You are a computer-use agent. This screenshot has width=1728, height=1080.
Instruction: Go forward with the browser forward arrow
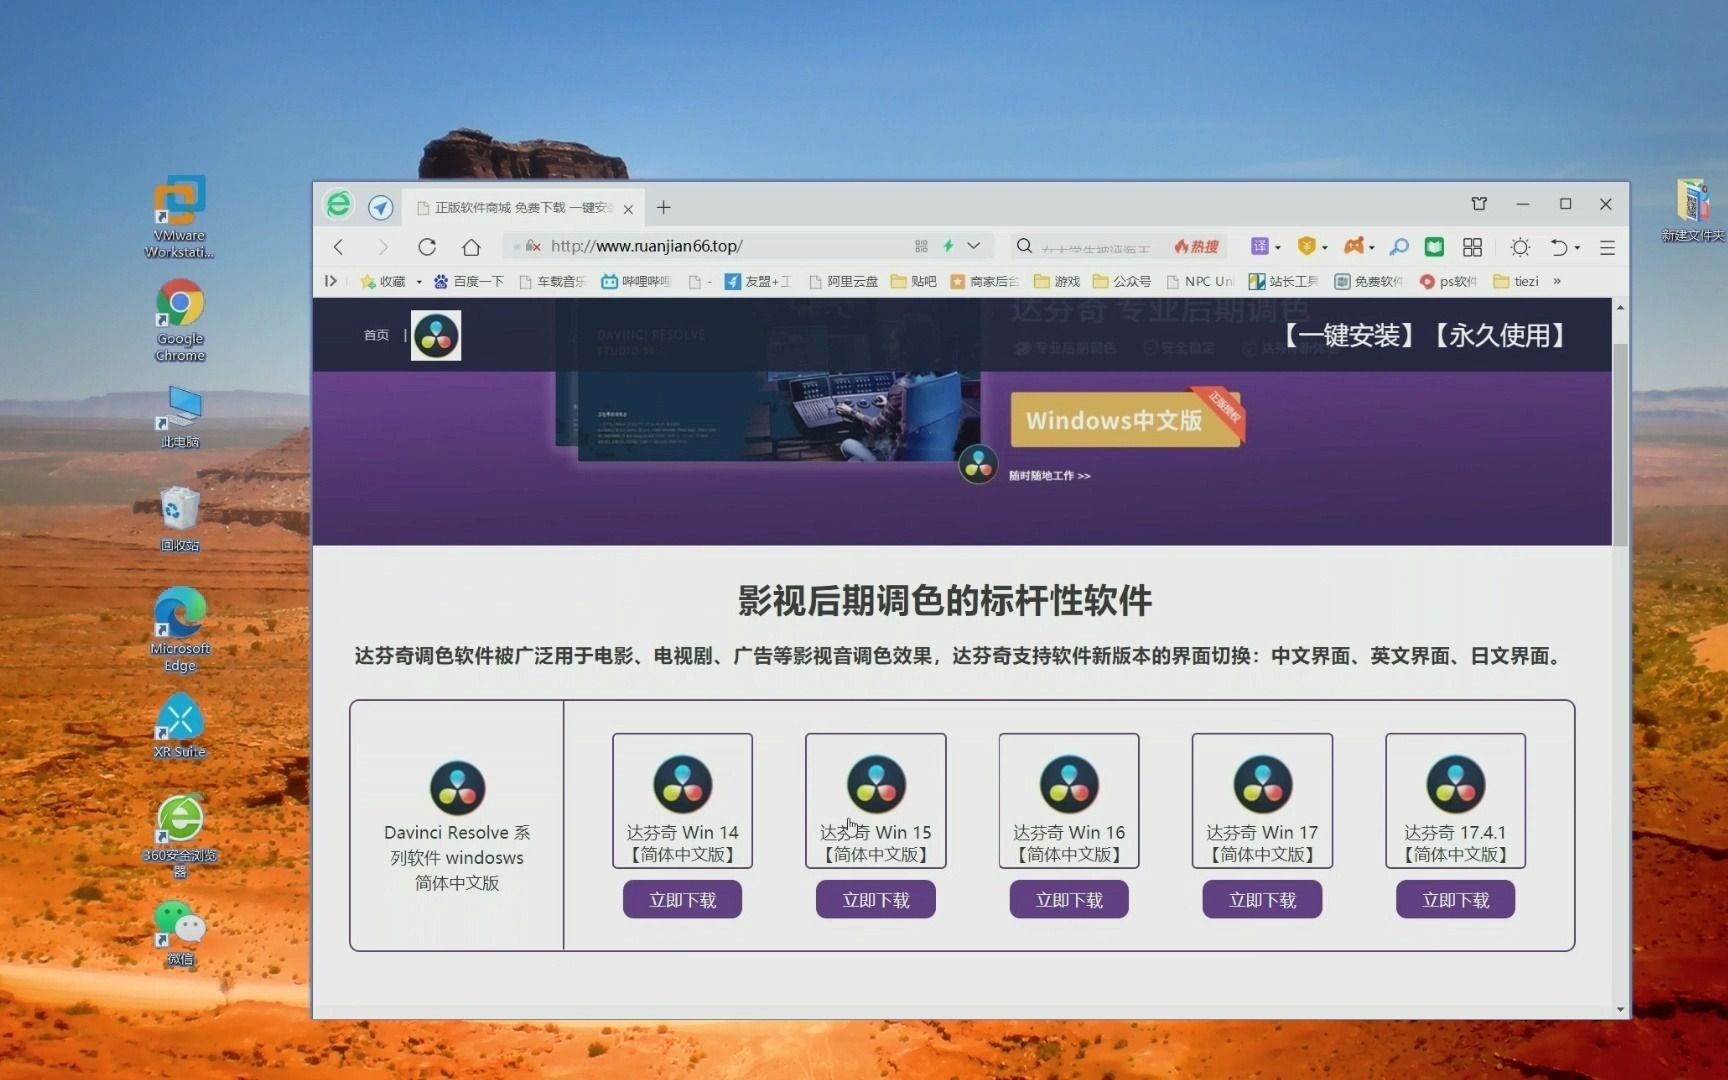pyautogui.click(x=382, y=246)
